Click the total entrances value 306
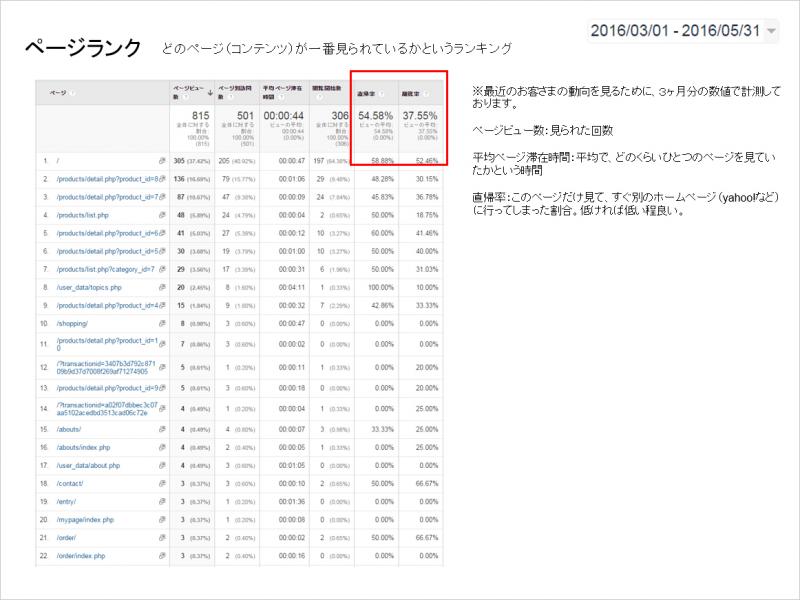 point(340,116)
